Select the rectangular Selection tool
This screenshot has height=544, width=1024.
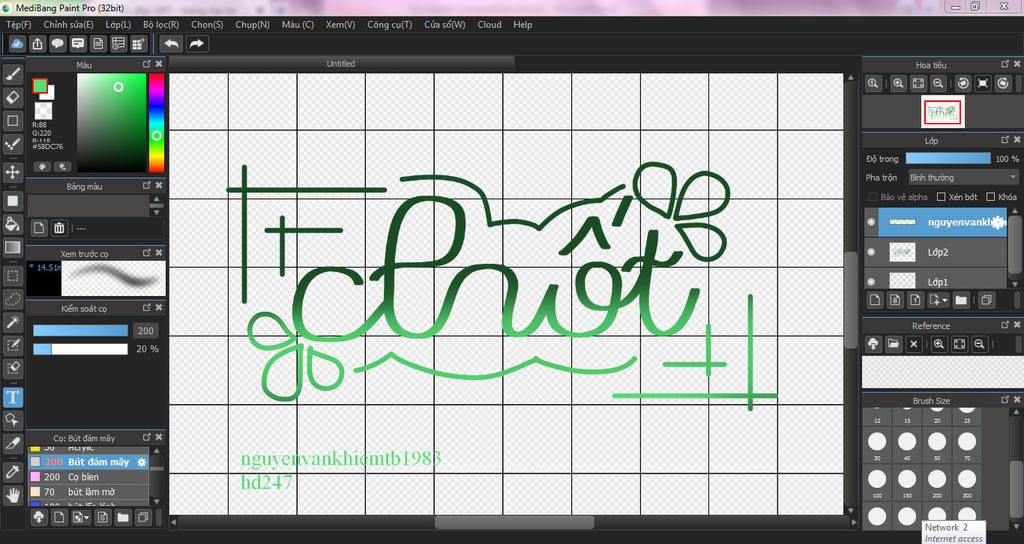[x=12, y=276]
